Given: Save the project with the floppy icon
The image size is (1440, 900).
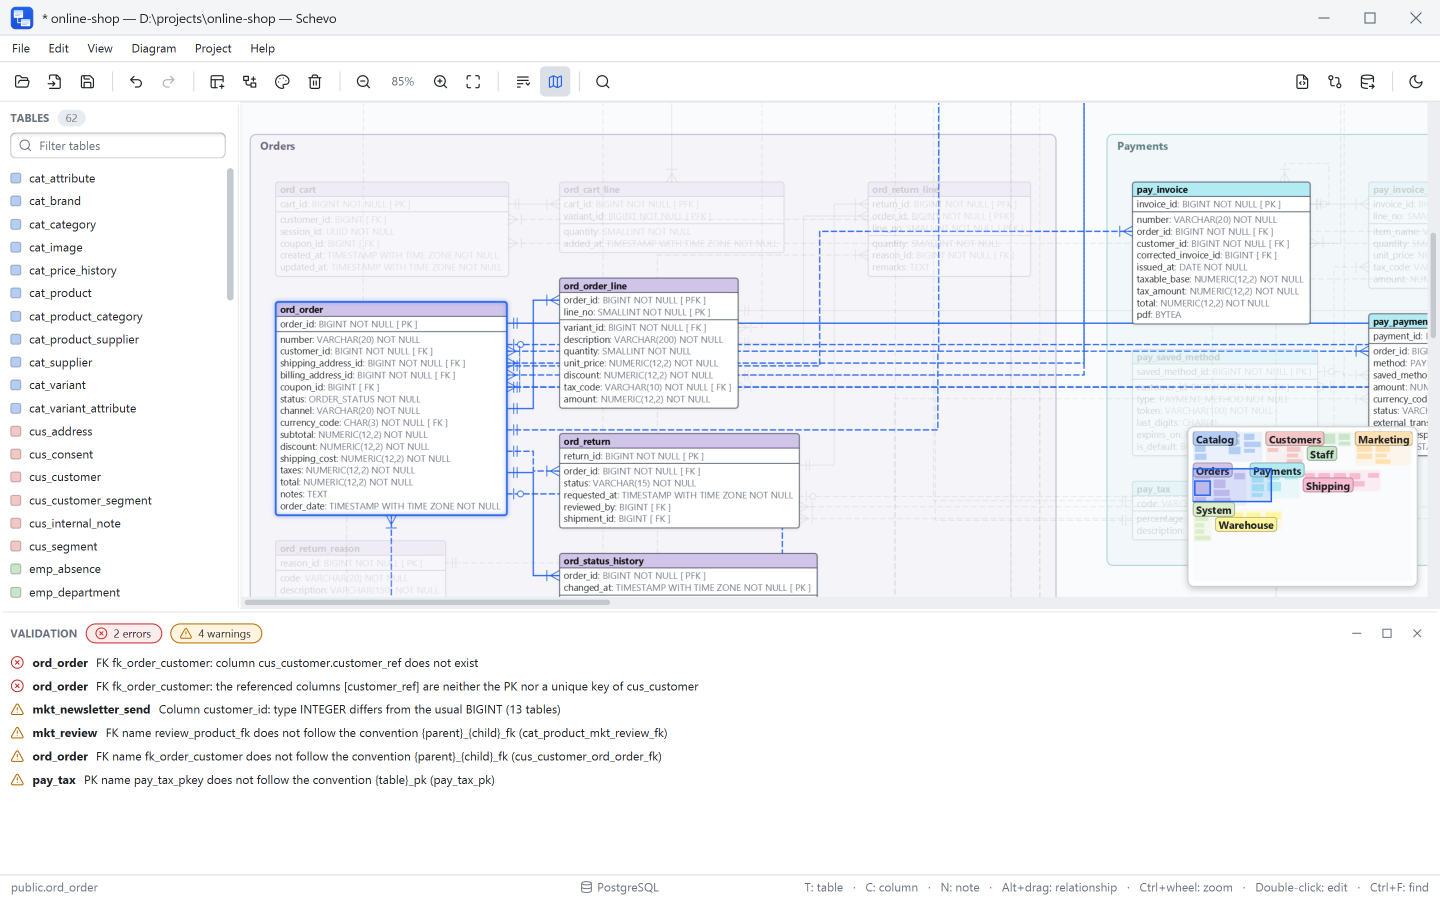Looking at the screenshot, I should point(88,82).
